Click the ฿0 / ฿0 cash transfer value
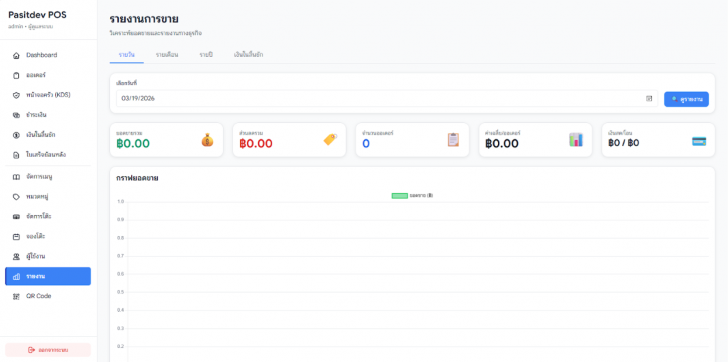The width and height of the screenshot is (728, 362). click(x=624, y=143)
